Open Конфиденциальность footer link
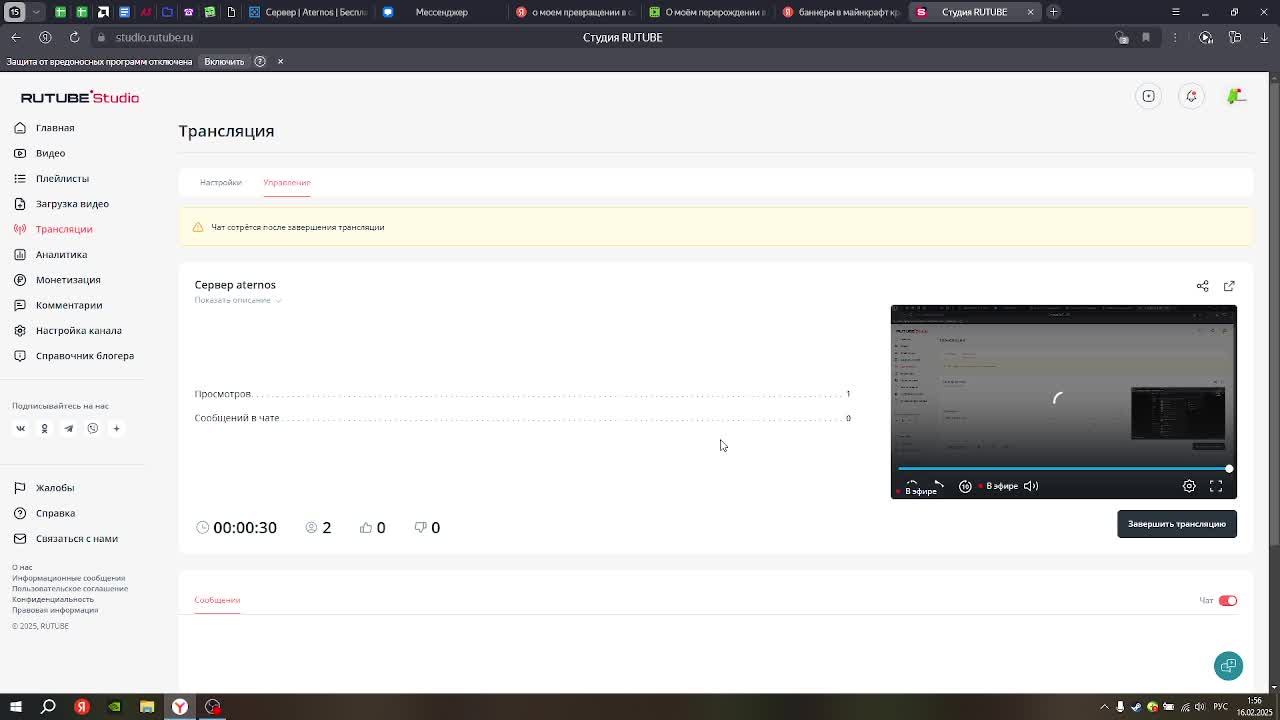The width and height of the screenshot is (1280, 720). coord(53,599)
